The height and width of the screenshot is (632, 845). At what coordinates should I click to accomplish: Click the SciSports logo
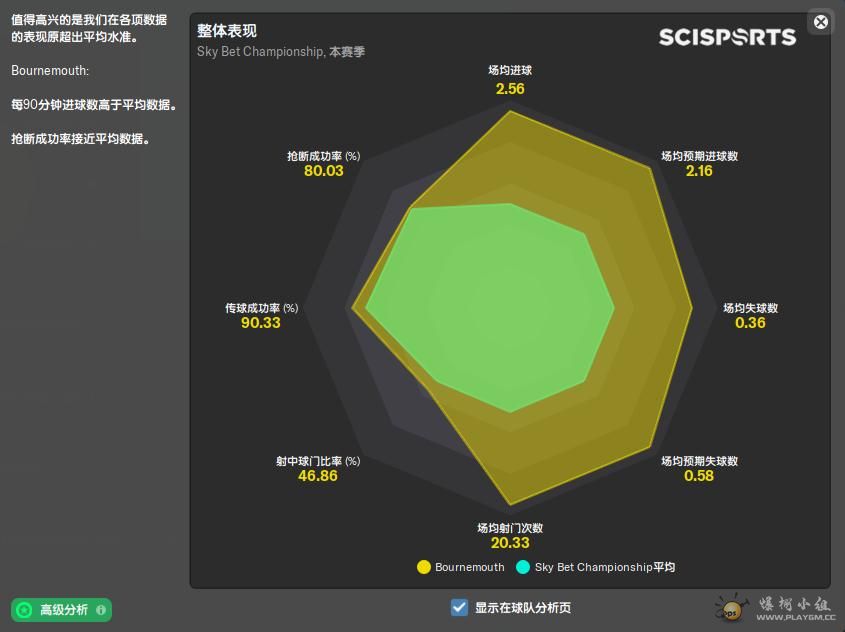pos(727,37)
